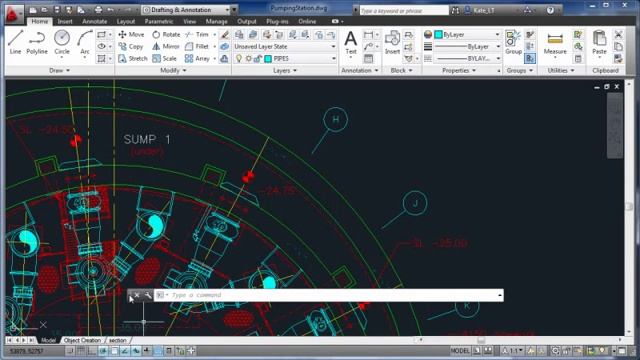This screenshot has height=360, width=640.
Task: Toggle layer on/off lightbulb for PIPES
Action: point(239,59)
